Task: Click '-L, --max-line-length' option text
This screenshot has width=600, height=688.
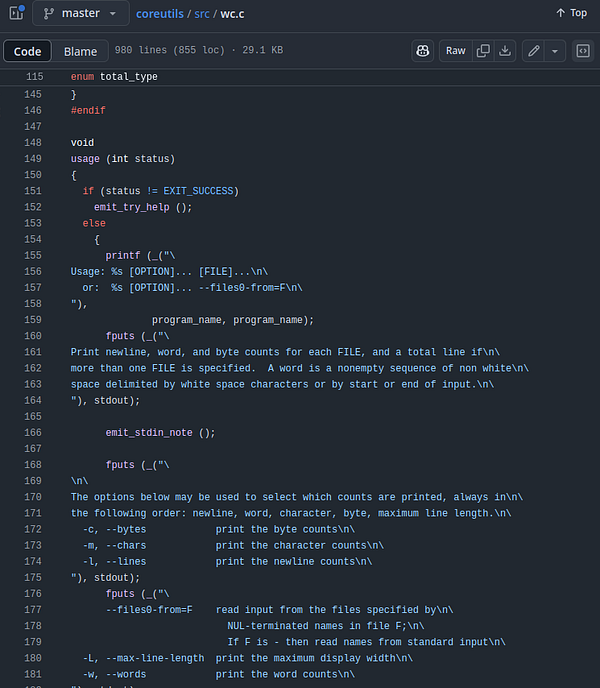Action: (144, 659)
